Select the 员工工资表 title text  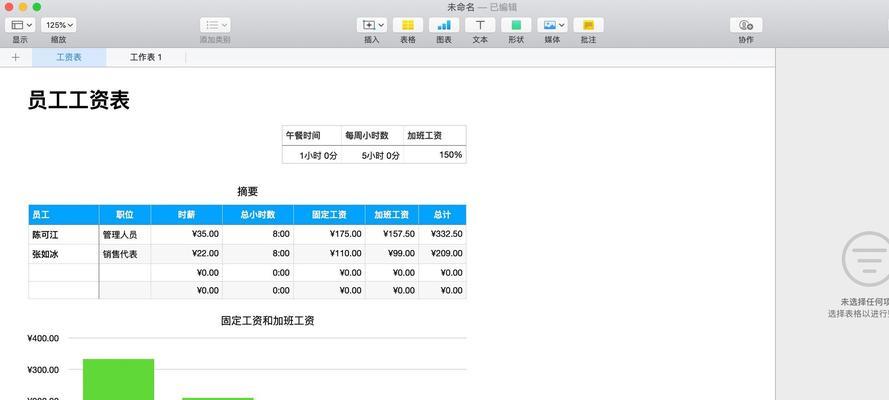click(x=79, y=100)
